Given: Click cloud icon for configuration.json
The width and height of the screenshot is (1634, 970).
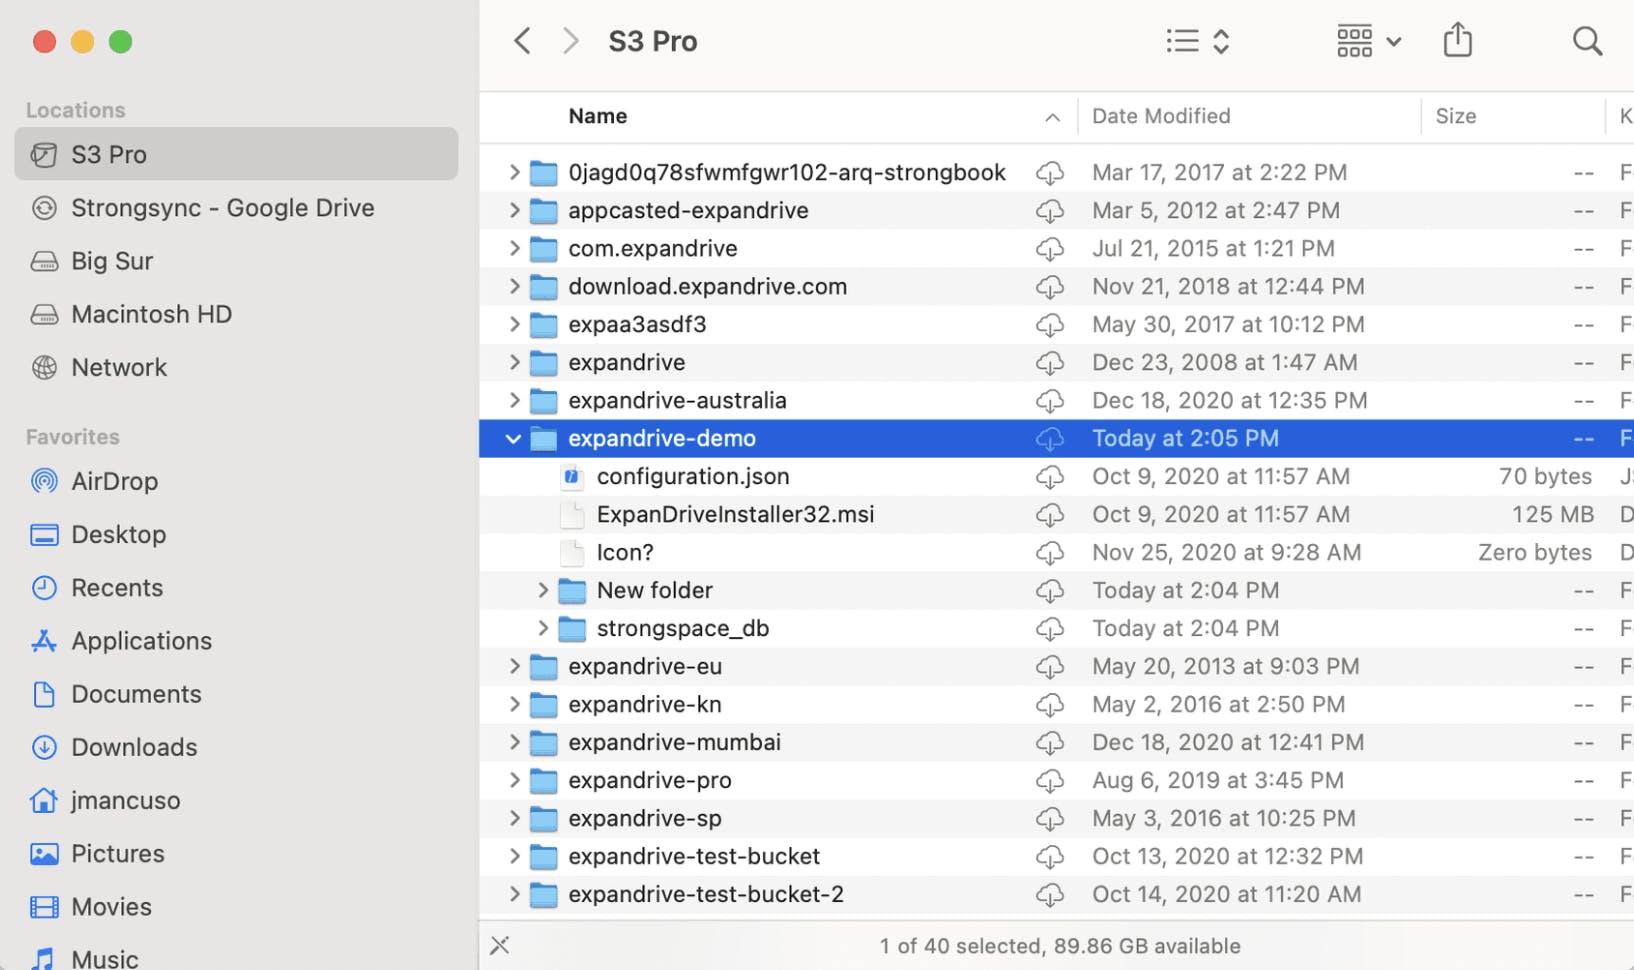Looking at the screenshot, I should 1049,477.
